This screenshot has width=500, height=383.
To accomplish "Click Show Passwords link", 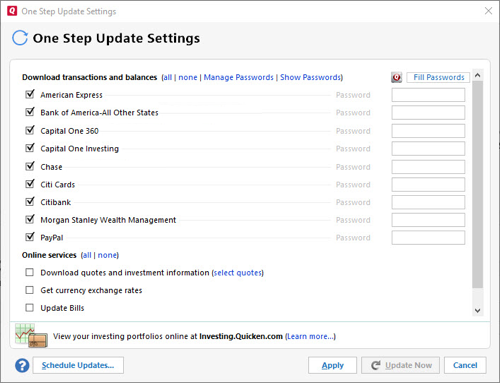I will pos(311,77).
